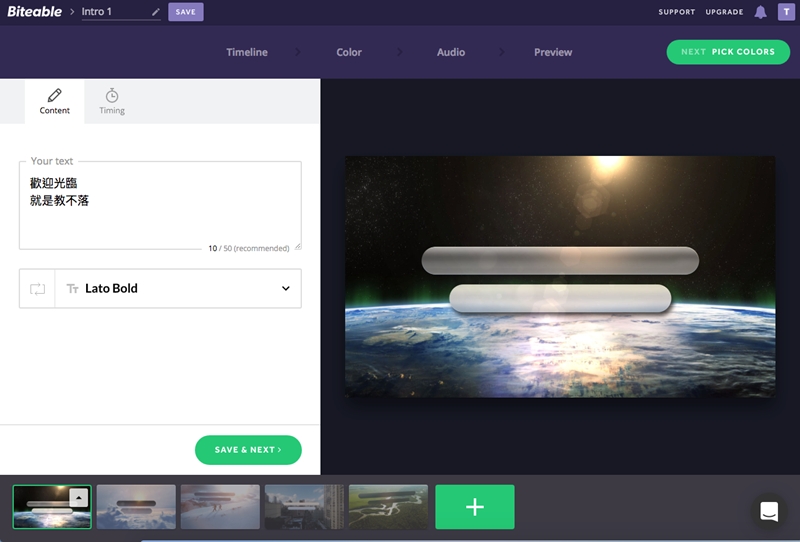Expand first scene thumbnail menu arrow
This screenshot has width=800, height=542.
coord(79,498)
